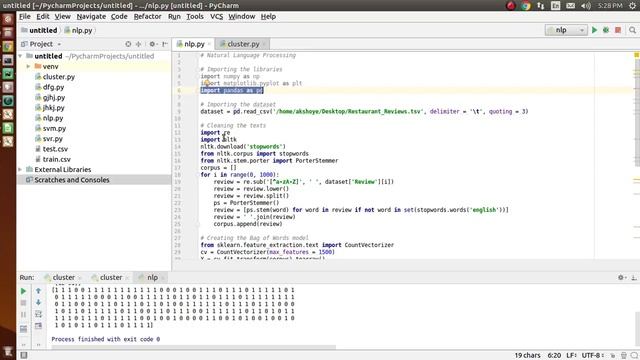Screen dimensions: 640x360
Task: Stop the process with red square icon
Action: (x=618, y=30)
